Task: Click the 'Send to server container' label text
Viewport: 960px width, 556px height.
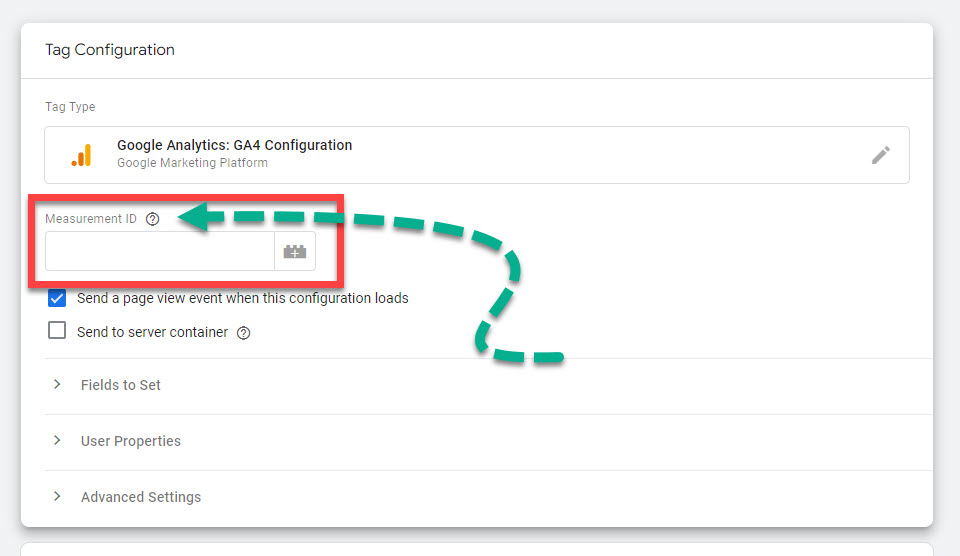Action: pyautogui.click(x=152, y=332)
